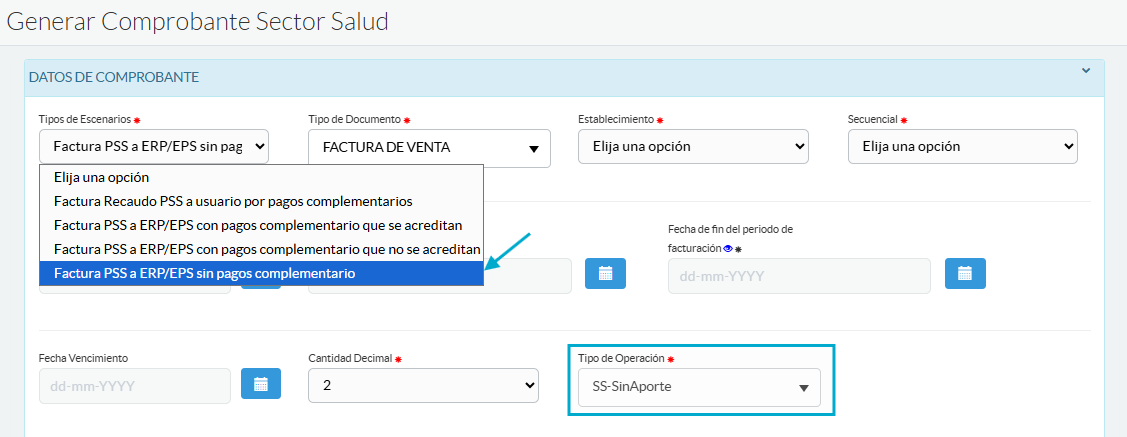Select 'Factura PSS a ERP/EPS sin pagos complementario'
This screenshot has width=1127, height=437.
coord(205,273)
